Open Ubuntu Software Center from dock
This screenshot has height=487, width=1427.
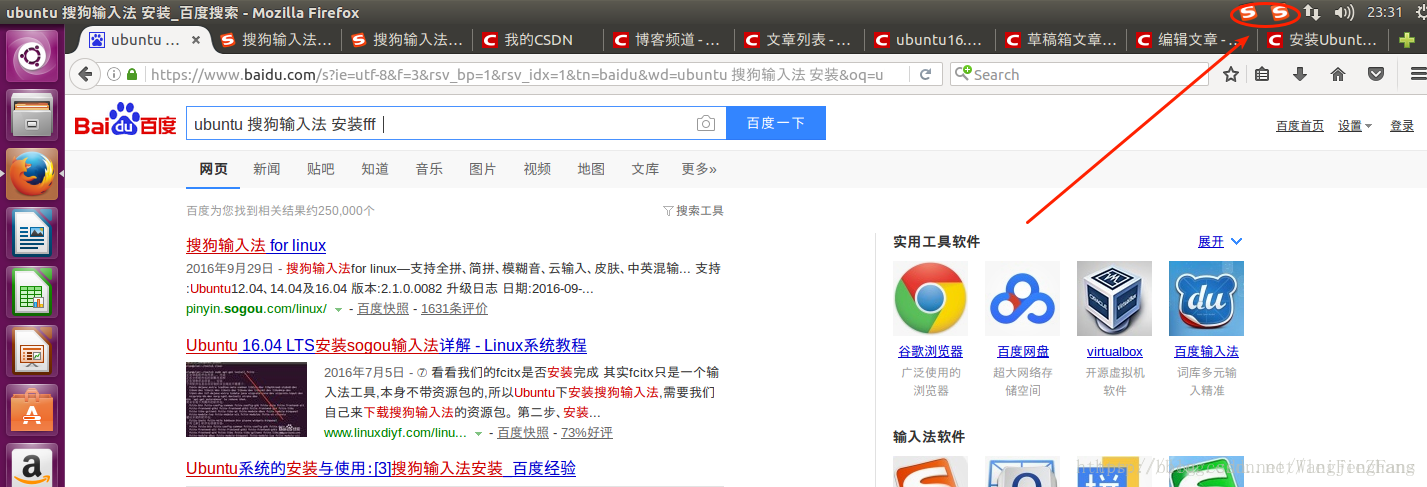click(33, 410)
